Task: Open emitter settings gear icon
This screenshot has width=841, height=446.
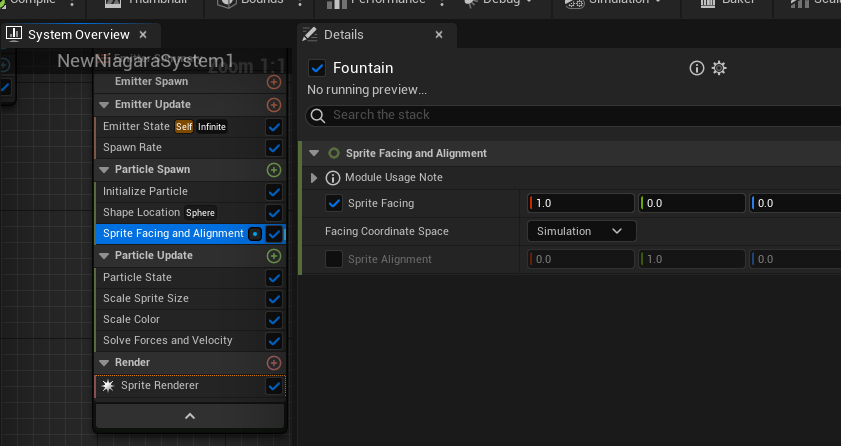Action: coord(719,68)
